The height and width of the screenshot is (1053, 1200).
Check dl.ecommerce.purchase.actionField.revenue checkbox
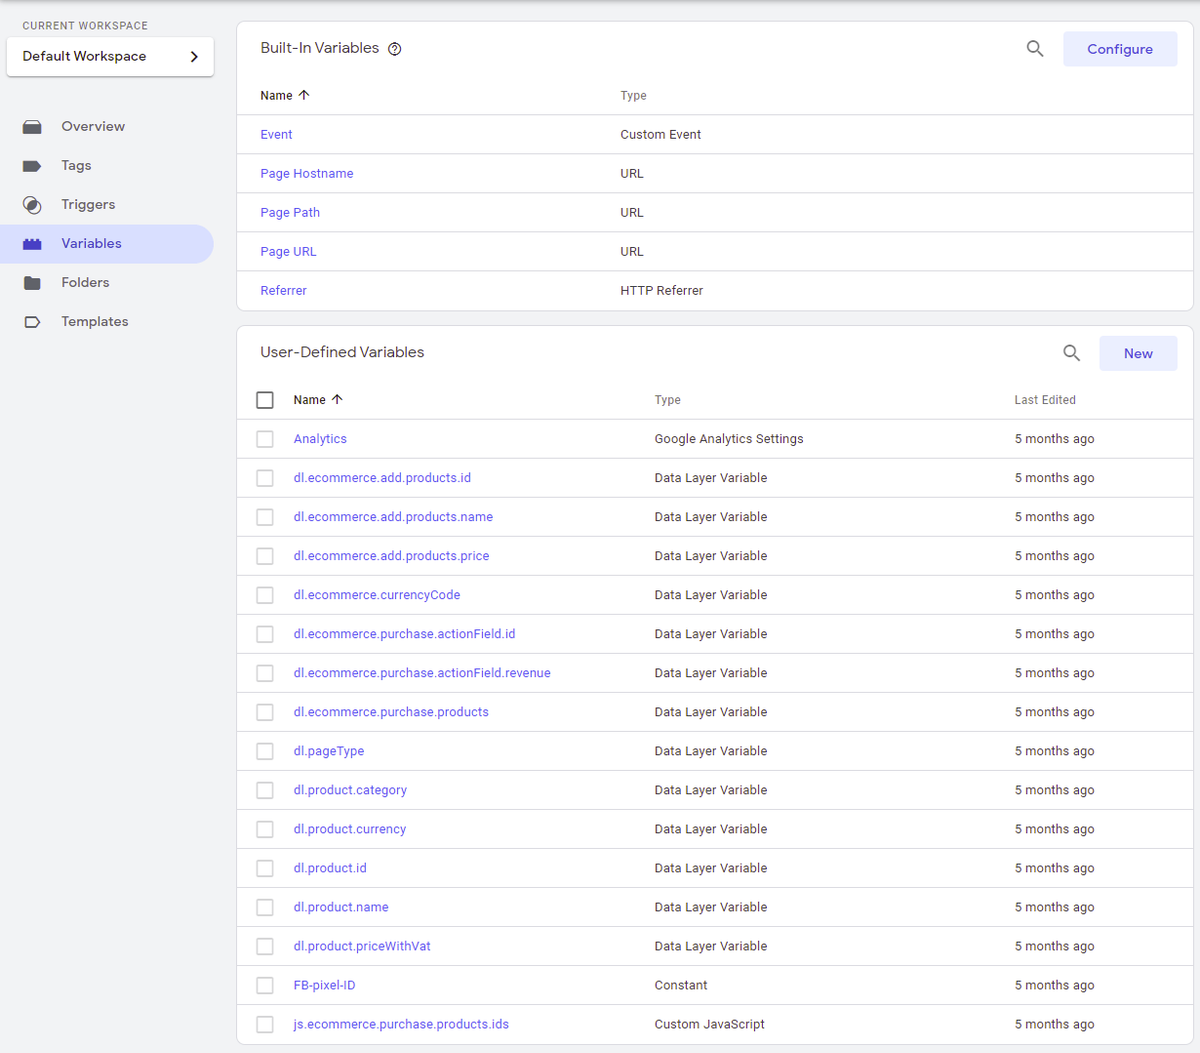pyautogui.click(x=265, y=673)
